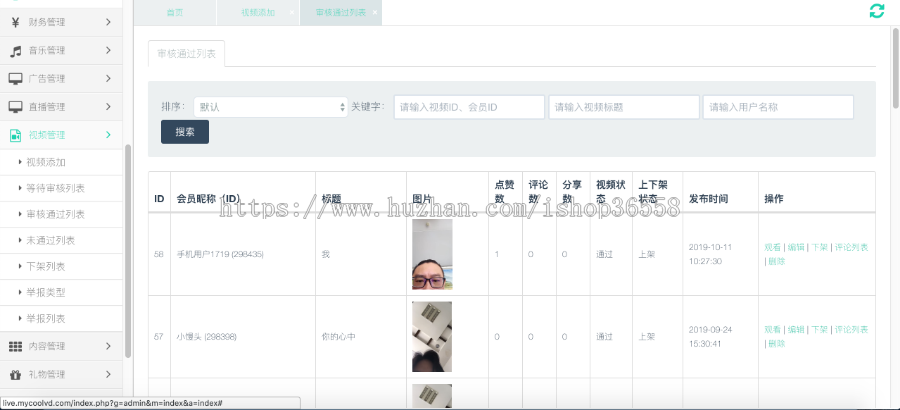Click the 搜索 button

185,132
